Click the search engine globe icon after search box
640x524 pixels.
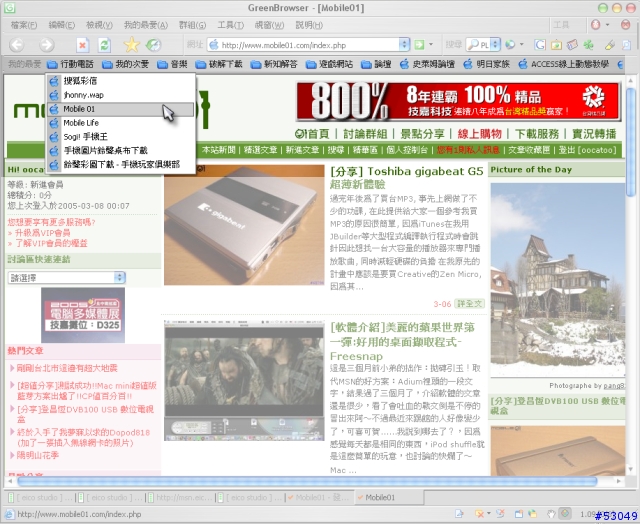[x=510, y=44]
